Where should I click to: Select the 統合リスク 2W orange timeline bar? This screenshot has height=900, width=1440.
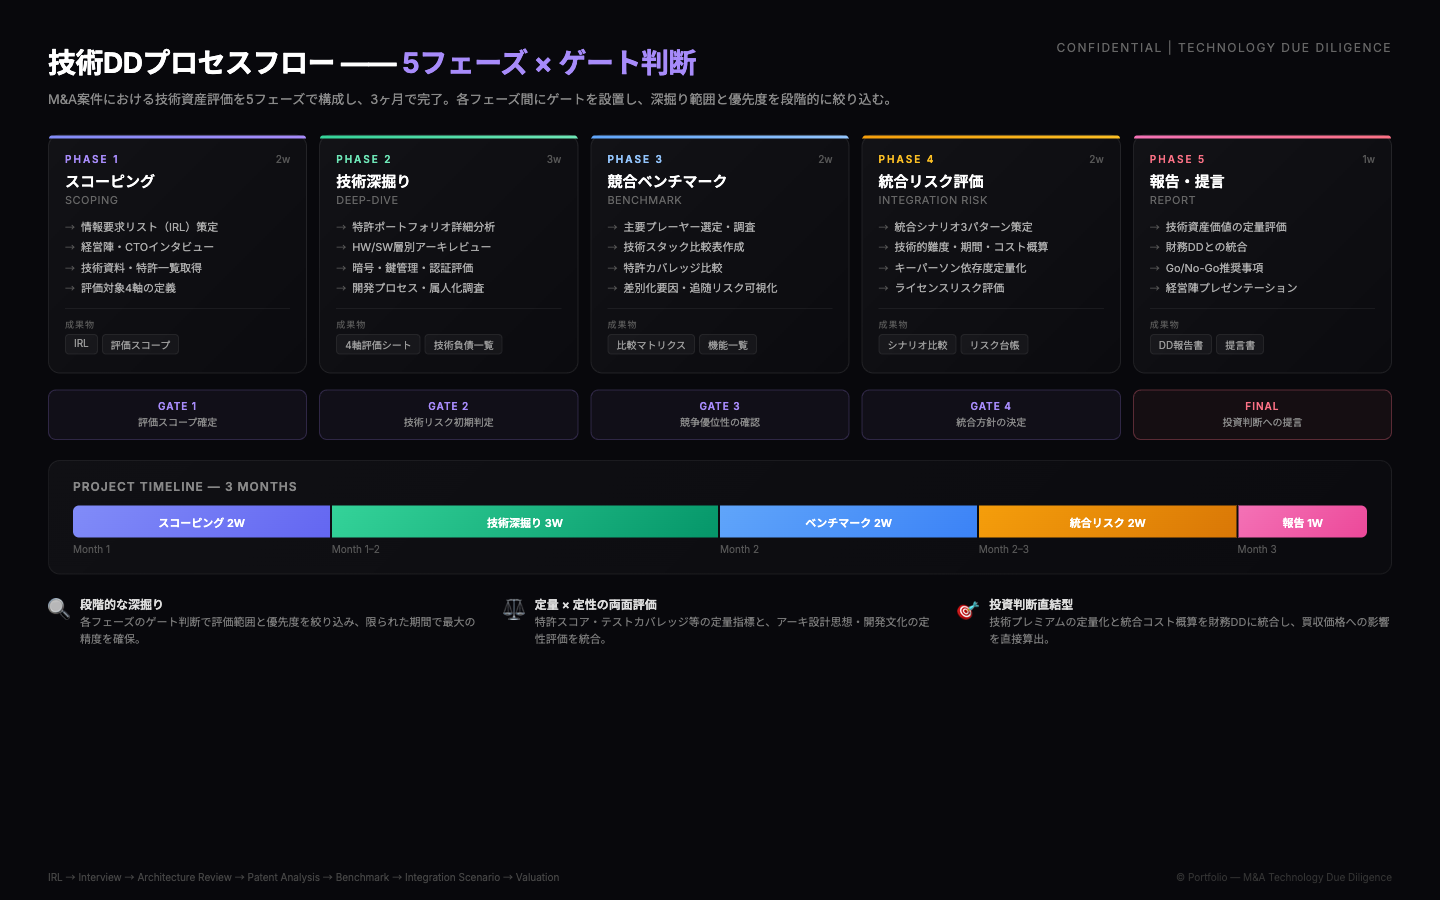(x=1107, y=522)
